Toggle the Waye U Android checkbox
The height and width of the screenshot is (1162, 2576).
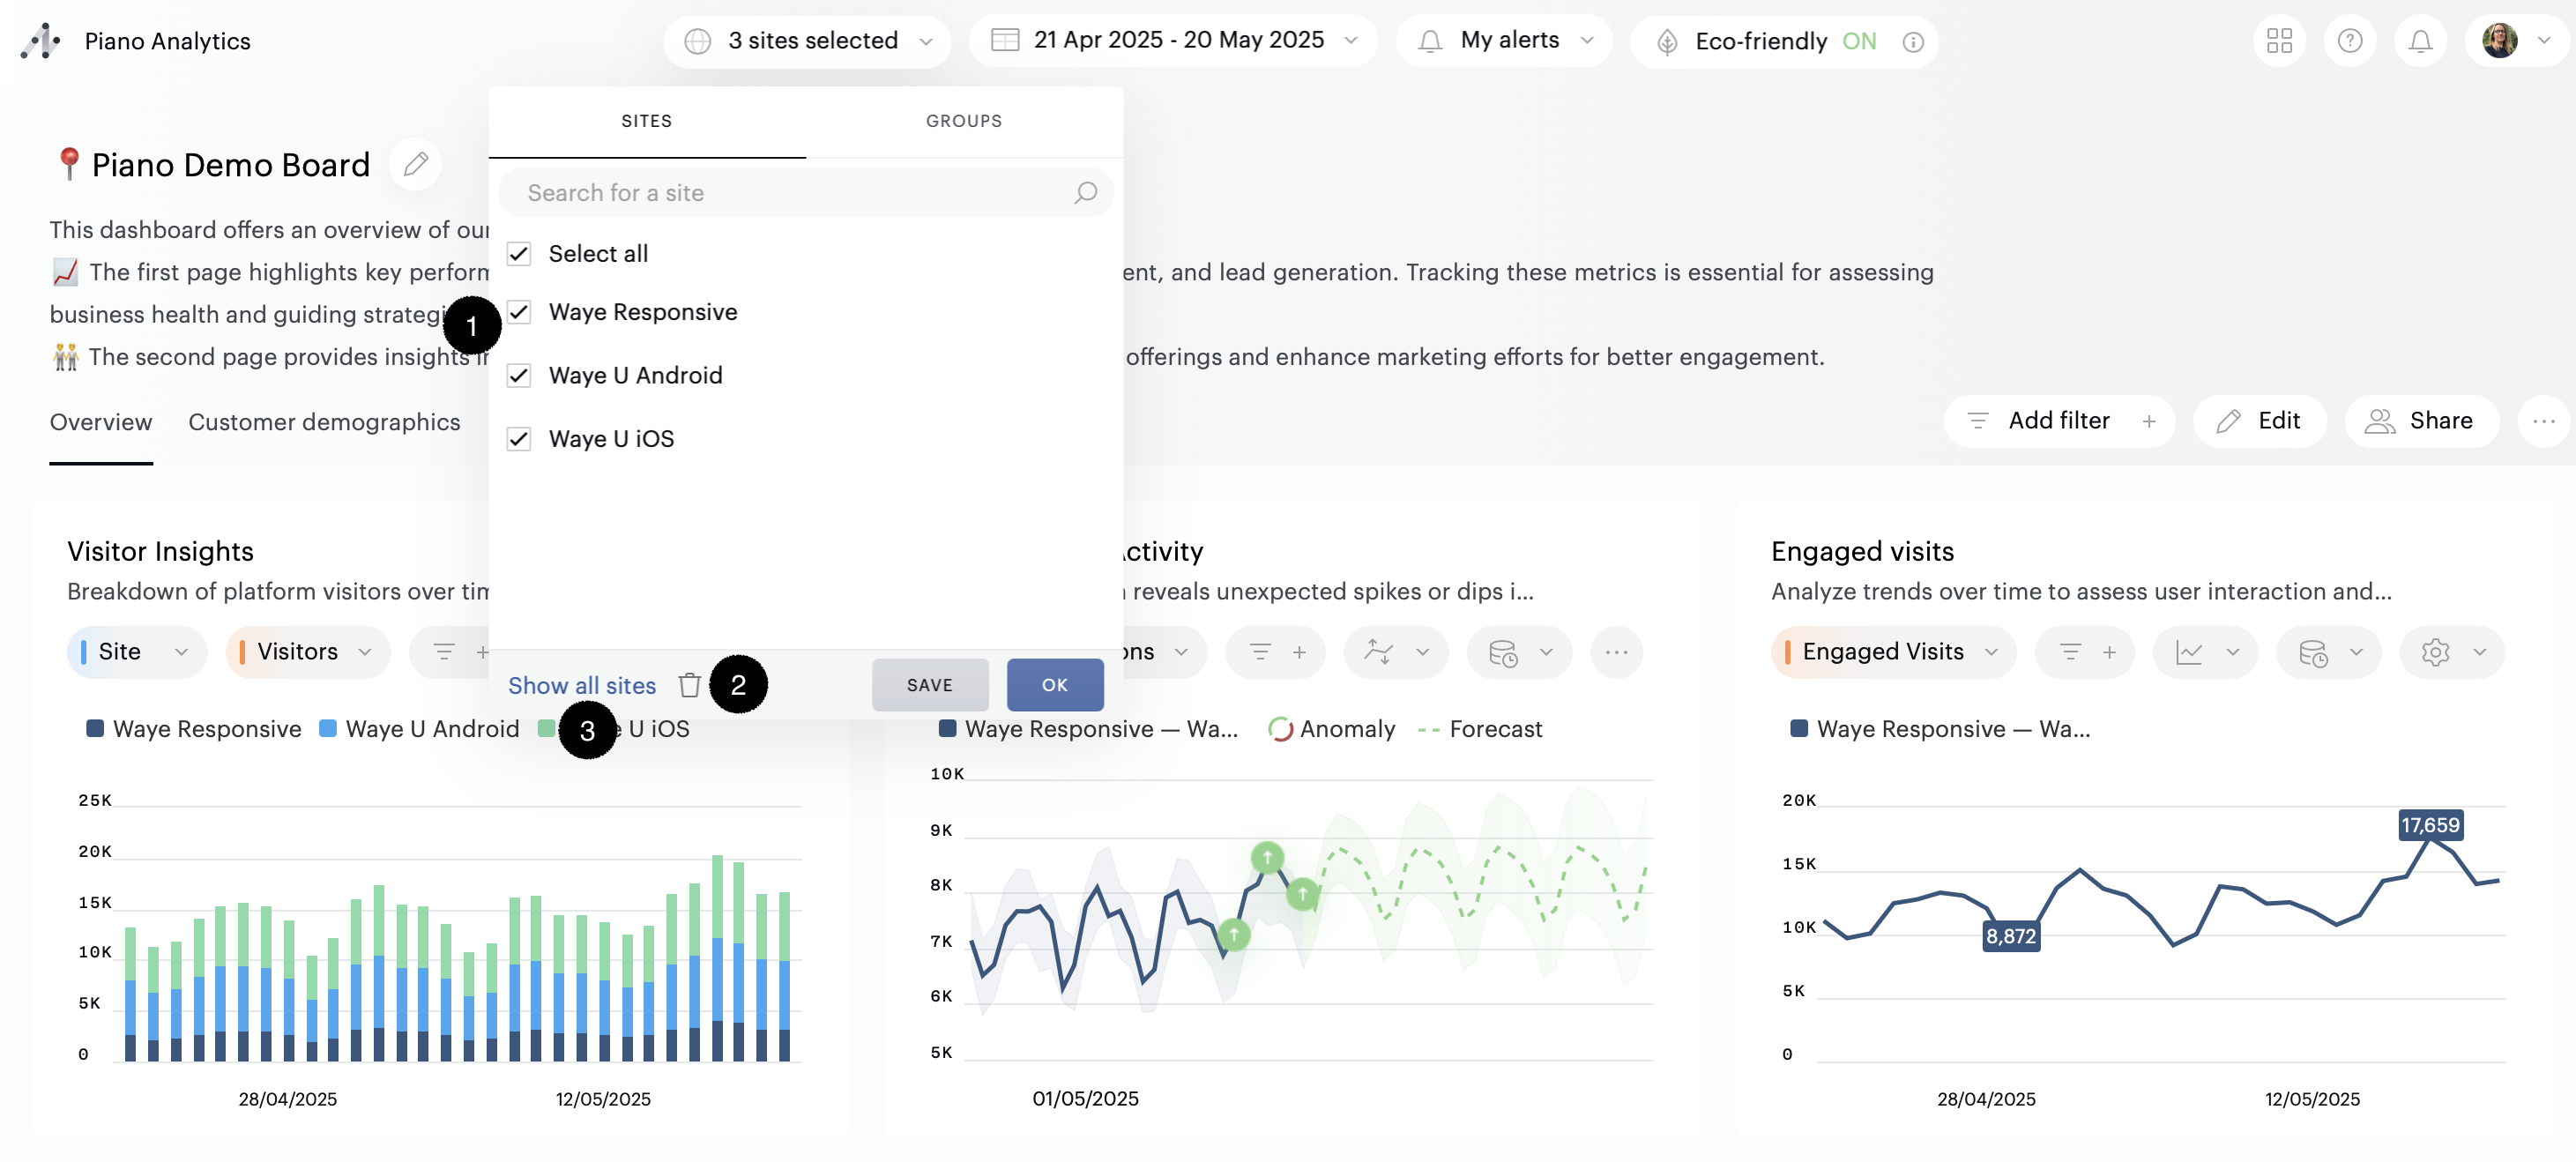(518, 376)
